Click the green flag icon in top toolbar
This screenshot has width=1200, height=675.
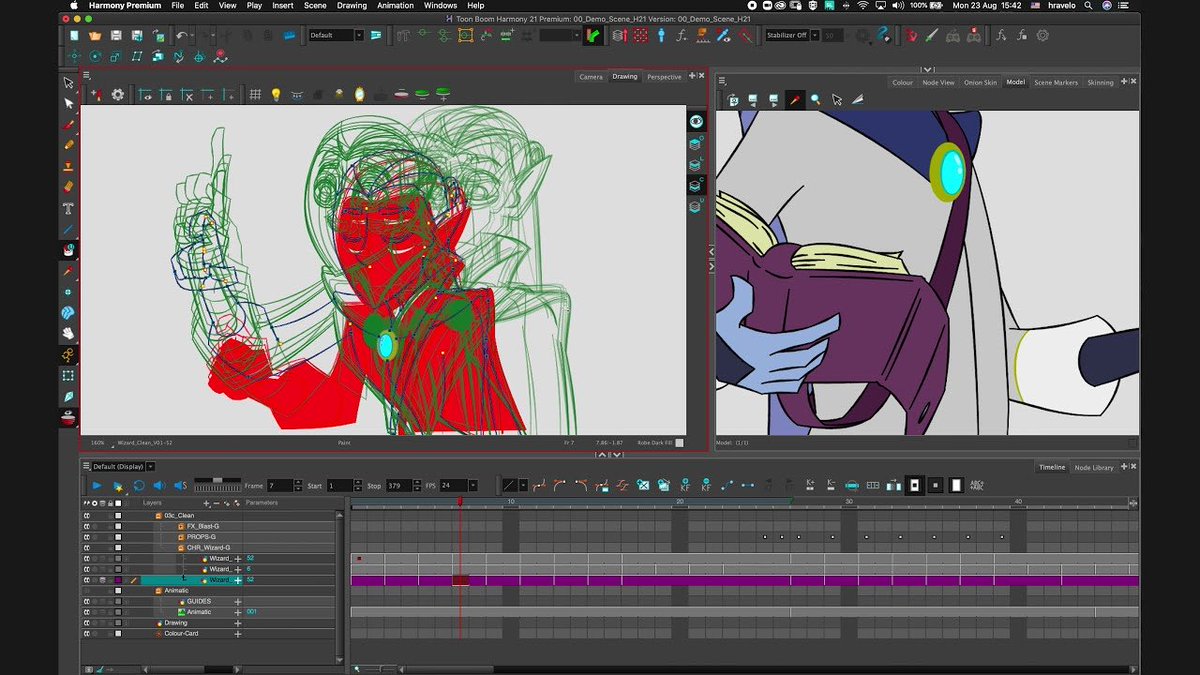594,36
